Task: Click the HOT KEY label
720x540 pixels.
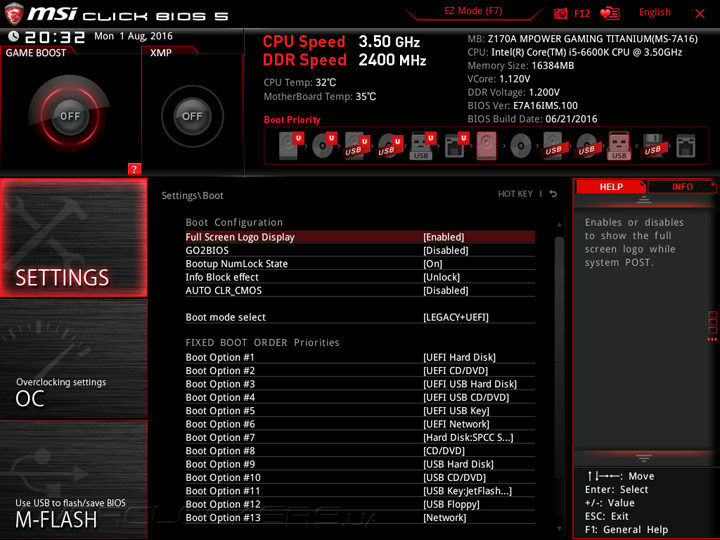Action: click(x=515, y=194)
